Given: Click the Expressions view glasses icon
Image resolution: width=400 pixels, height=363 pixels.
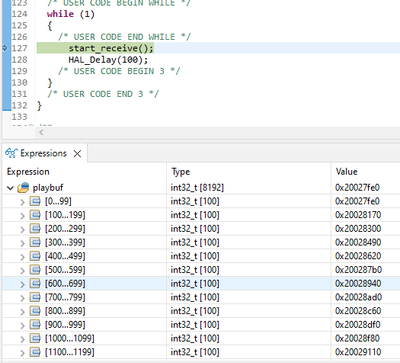Looking at the screenshot, I should tap(11, 153).
